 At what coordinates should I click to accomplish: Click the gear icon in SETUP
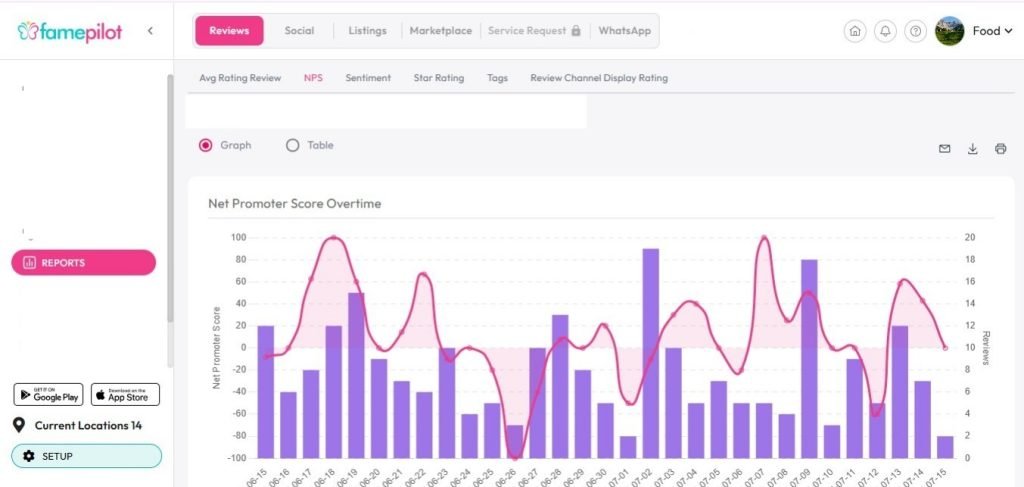tap(29, 456)
